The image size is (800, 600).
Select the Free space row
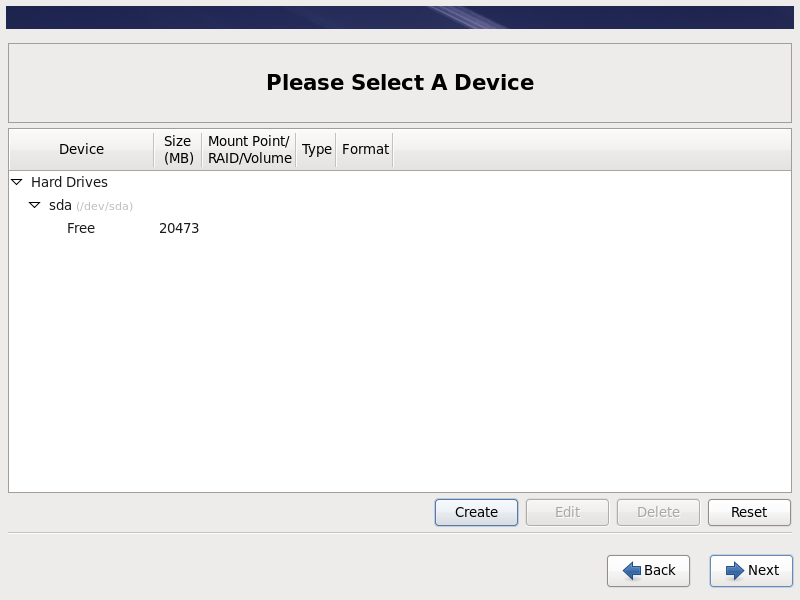click(x=81, y=228)
